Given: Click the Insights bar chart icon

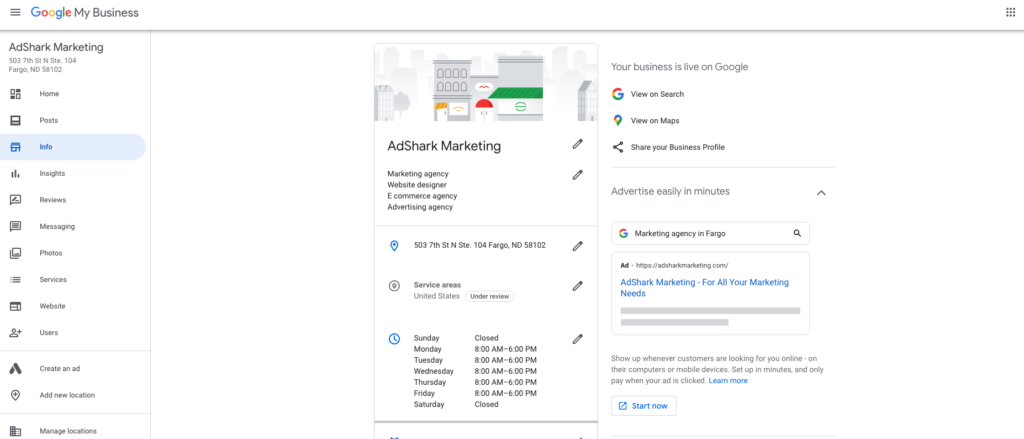Looking at the screenshot, I should (16, 174).
